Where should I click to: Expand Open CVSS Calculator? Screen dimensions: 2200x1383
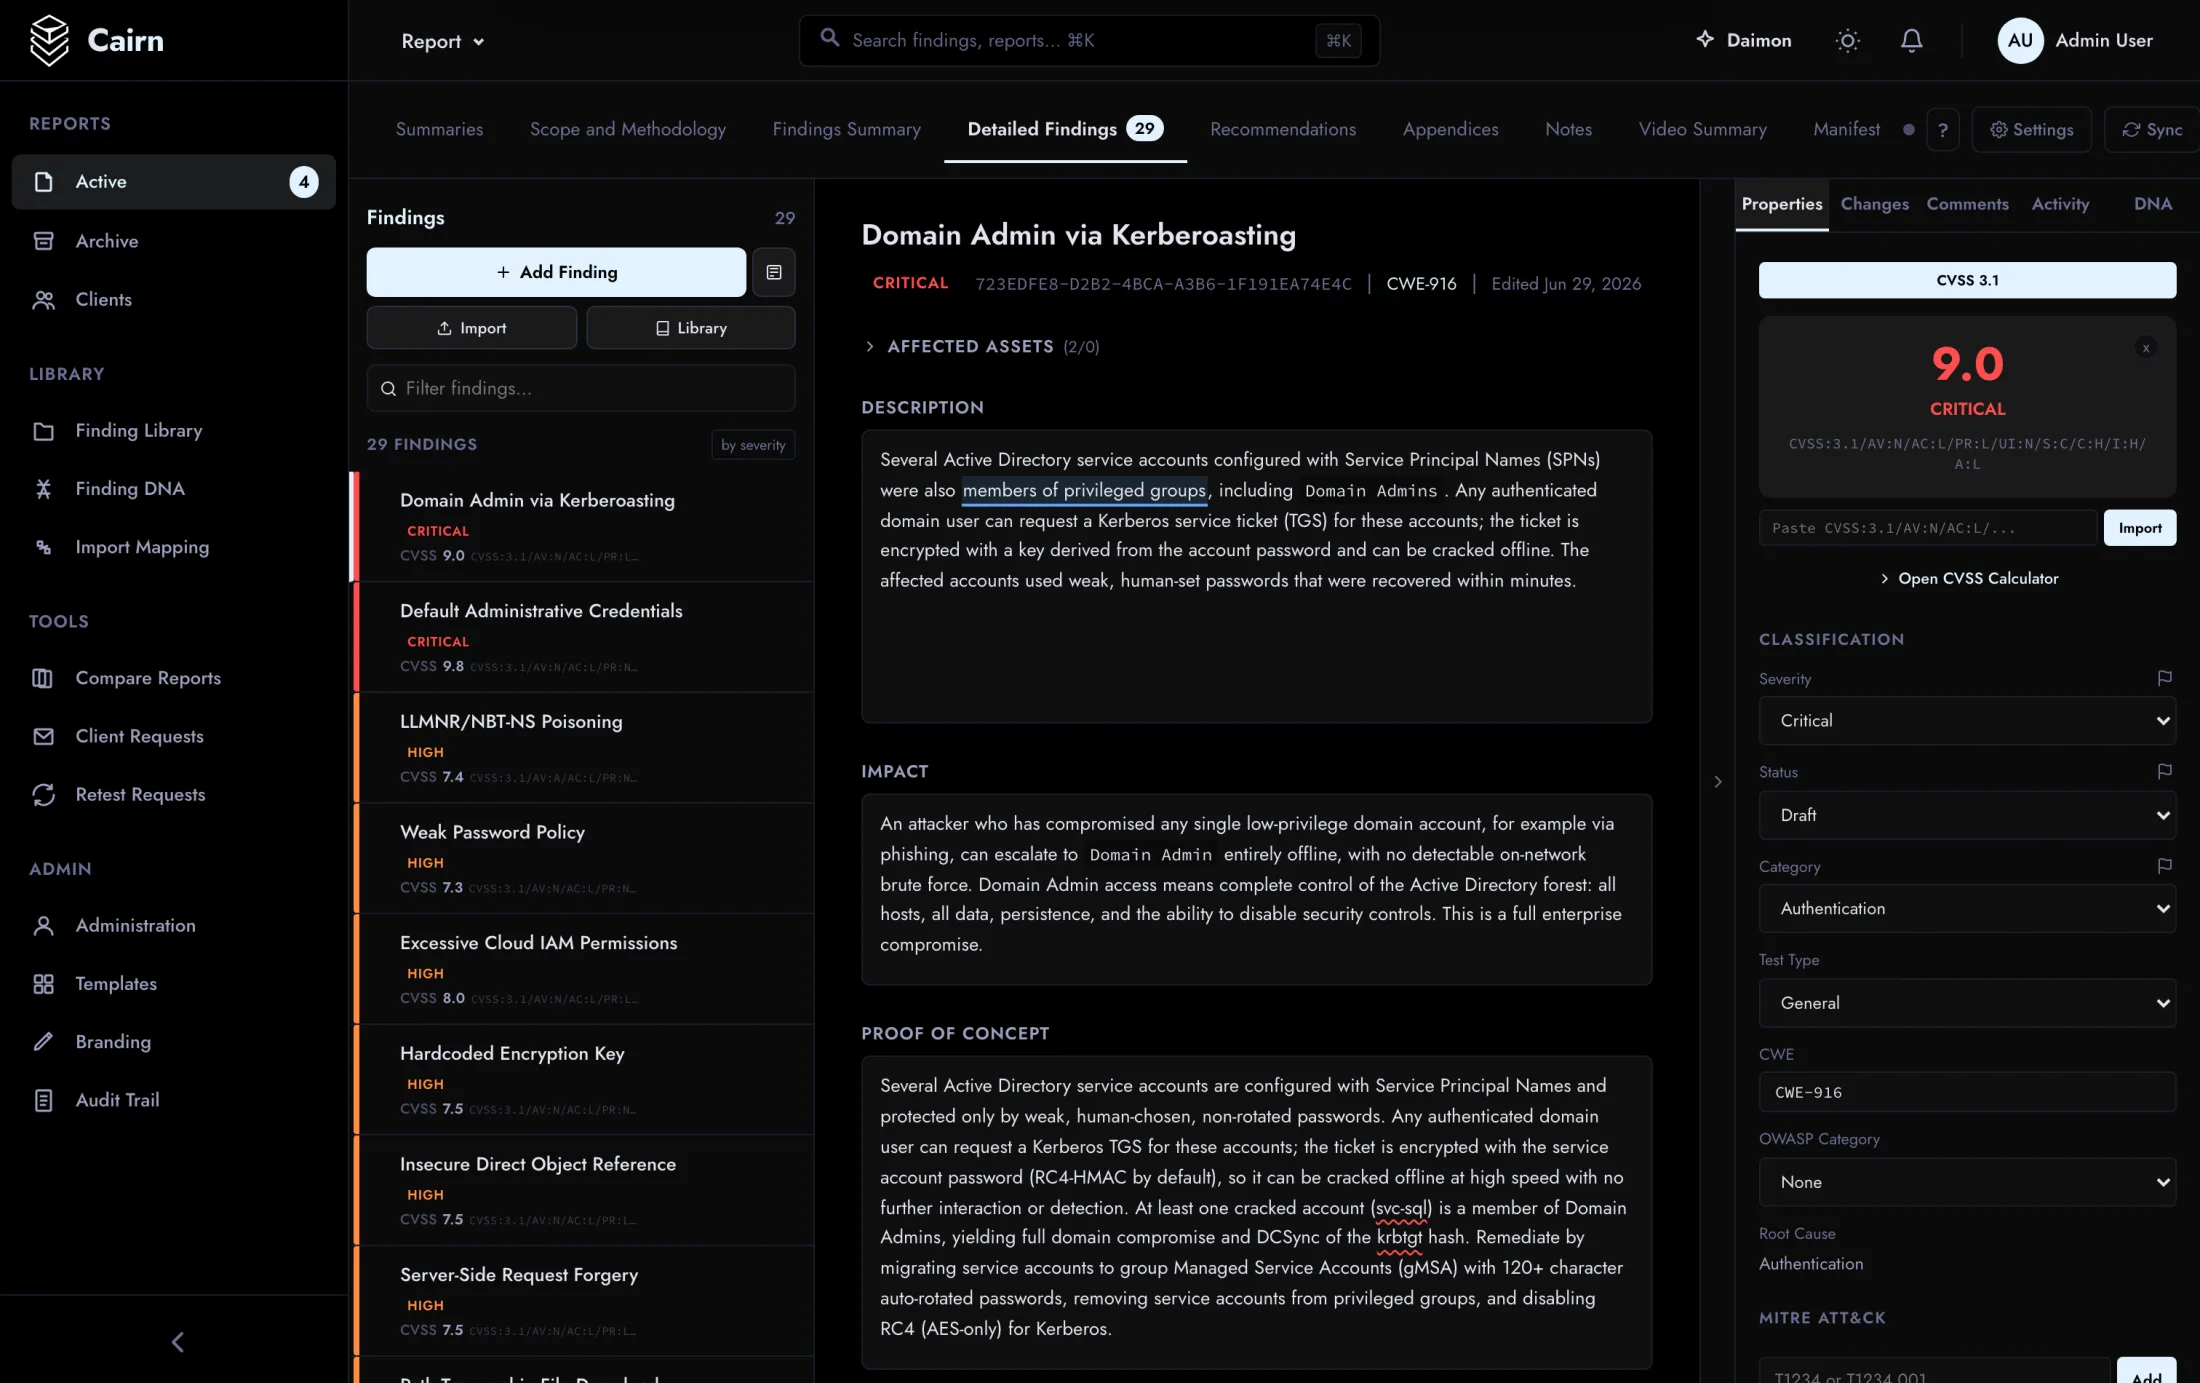coord(1967,579)
